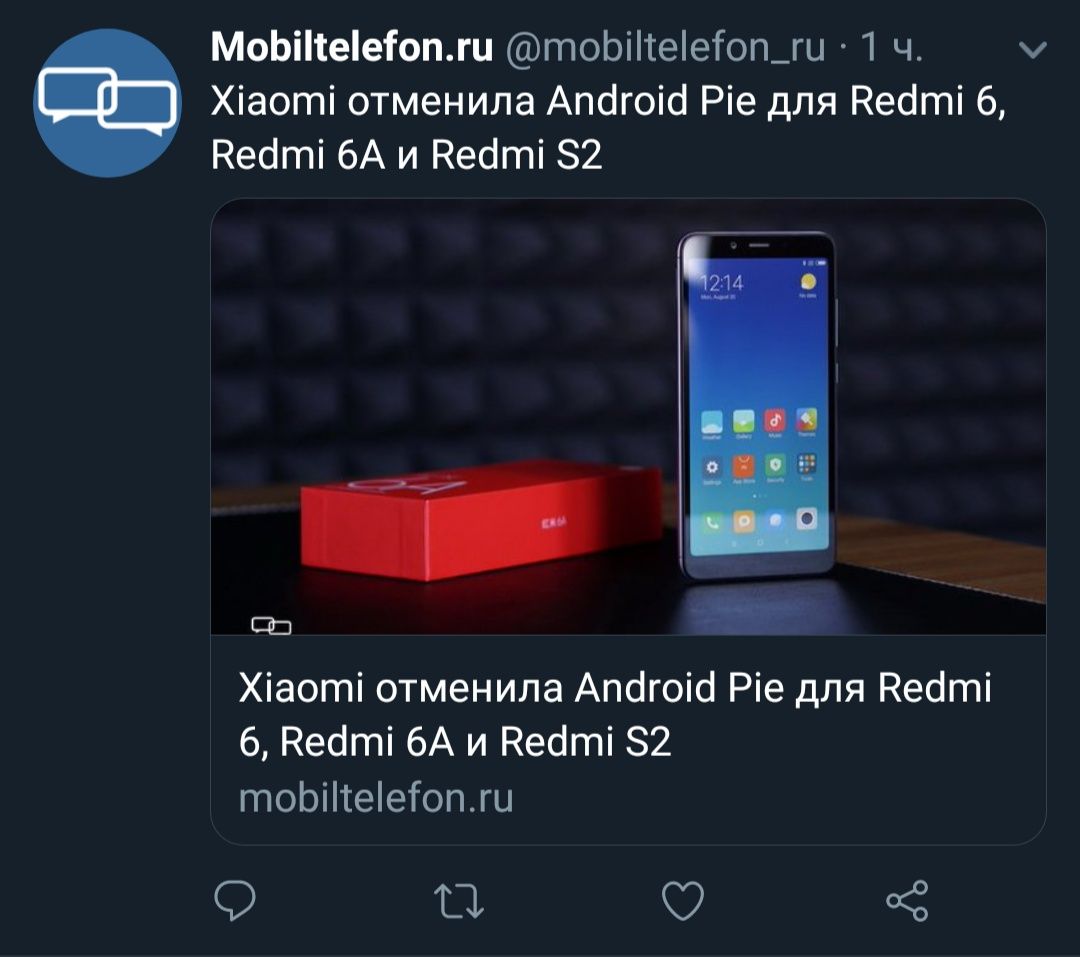Viewport: 1080px width, 957px height.
Task: Reply to the Mobiltelefon.ru tweet
Action: click(235, 900)
